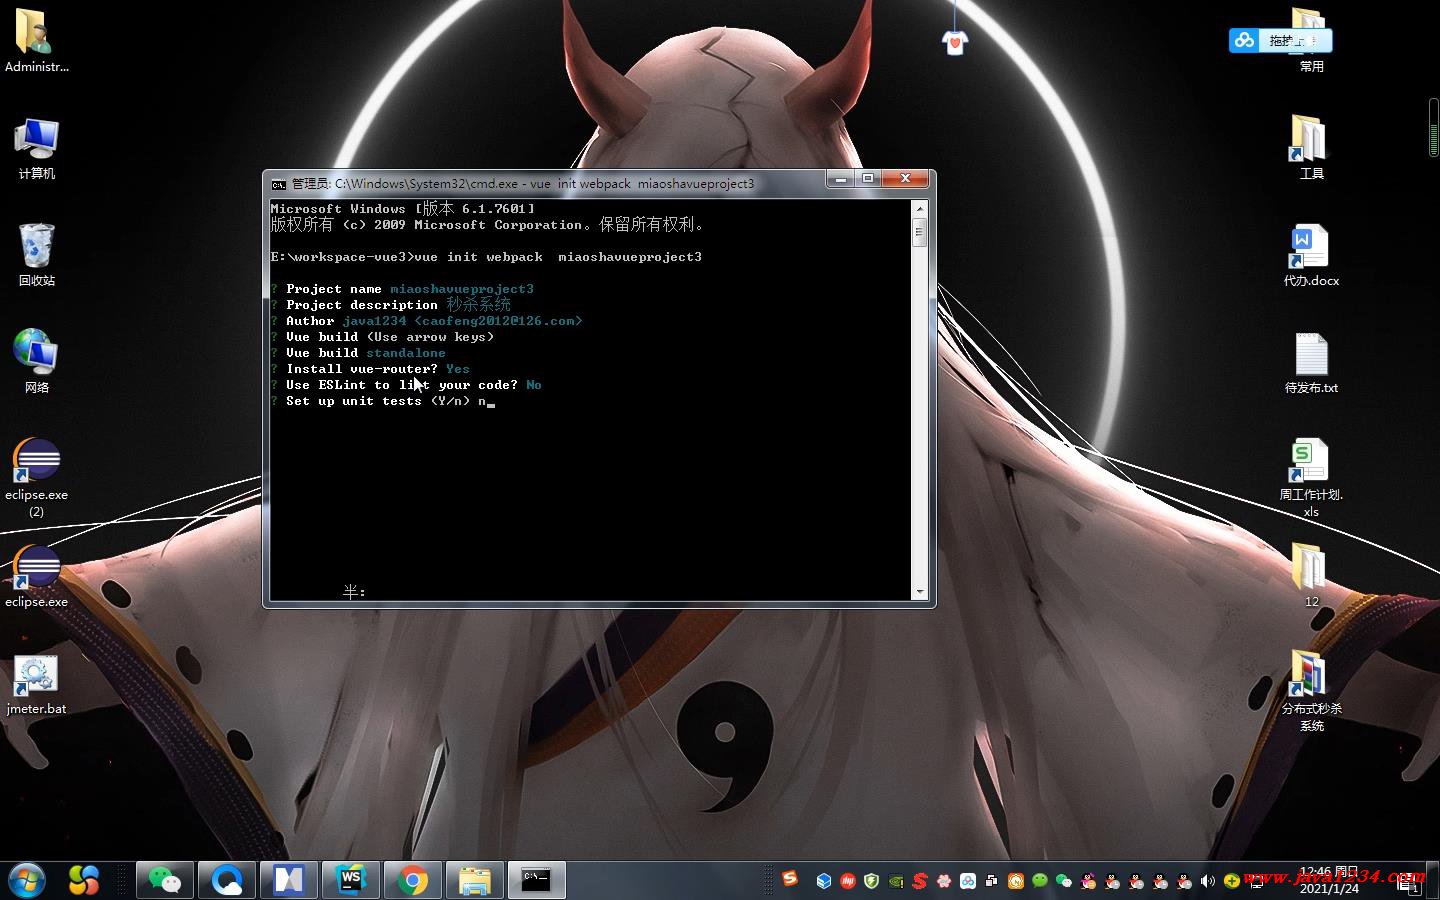Click the 'Project name' line in cmd
The width and height of the screenshot is (1440, 900).
tap(402, 289)
